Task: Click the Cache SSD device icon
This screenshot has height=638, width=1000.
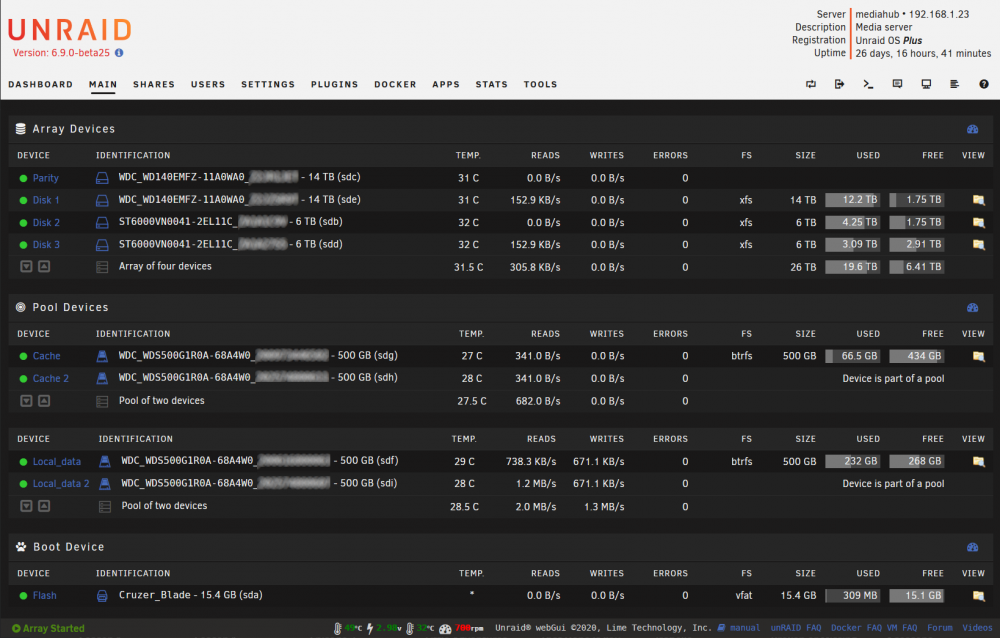Action: tap(102, 356)
